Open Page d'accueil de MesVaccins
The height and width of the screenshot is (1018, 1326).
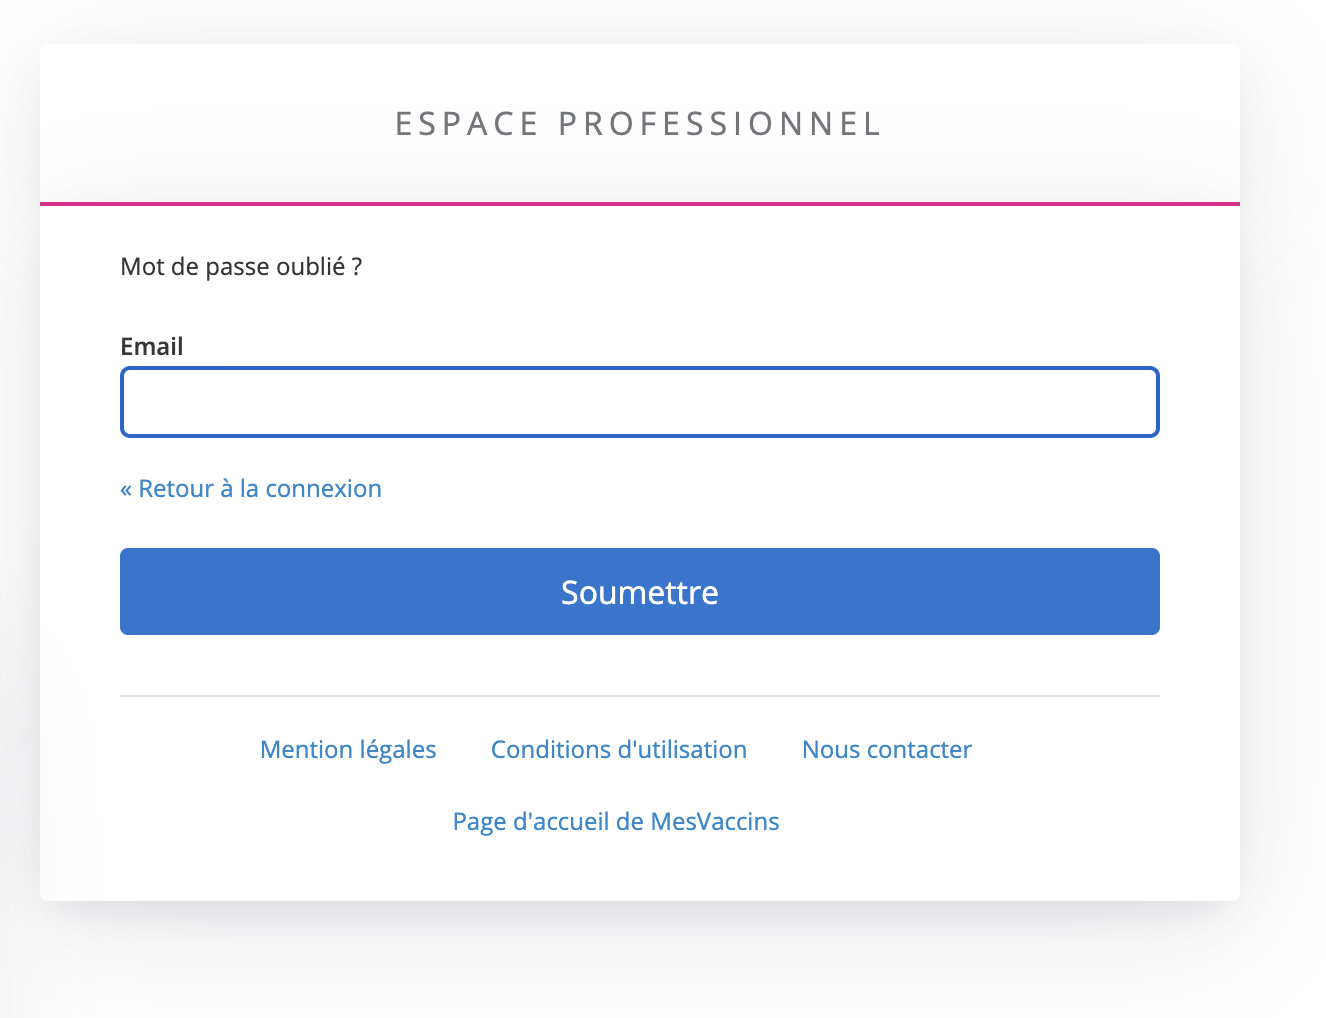[616, 822]
